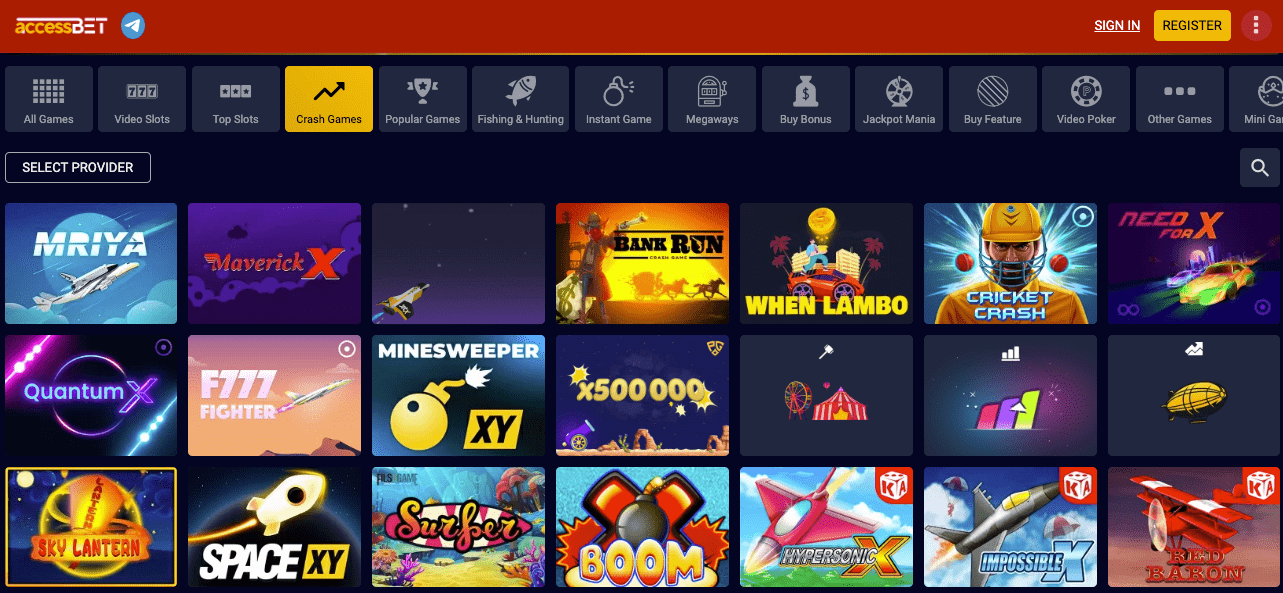Expand the Select Provider dropdown

pyautogui.click(x=78, y=167)
